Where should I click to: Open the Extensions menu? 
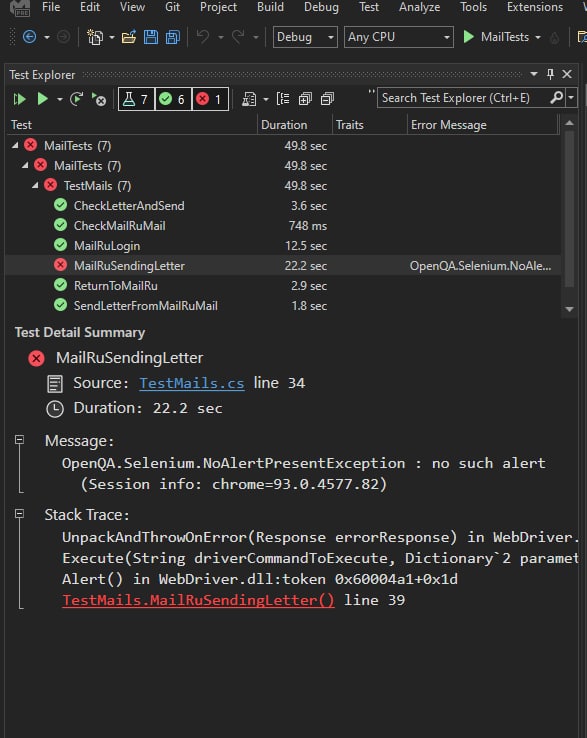coord(535,7)
